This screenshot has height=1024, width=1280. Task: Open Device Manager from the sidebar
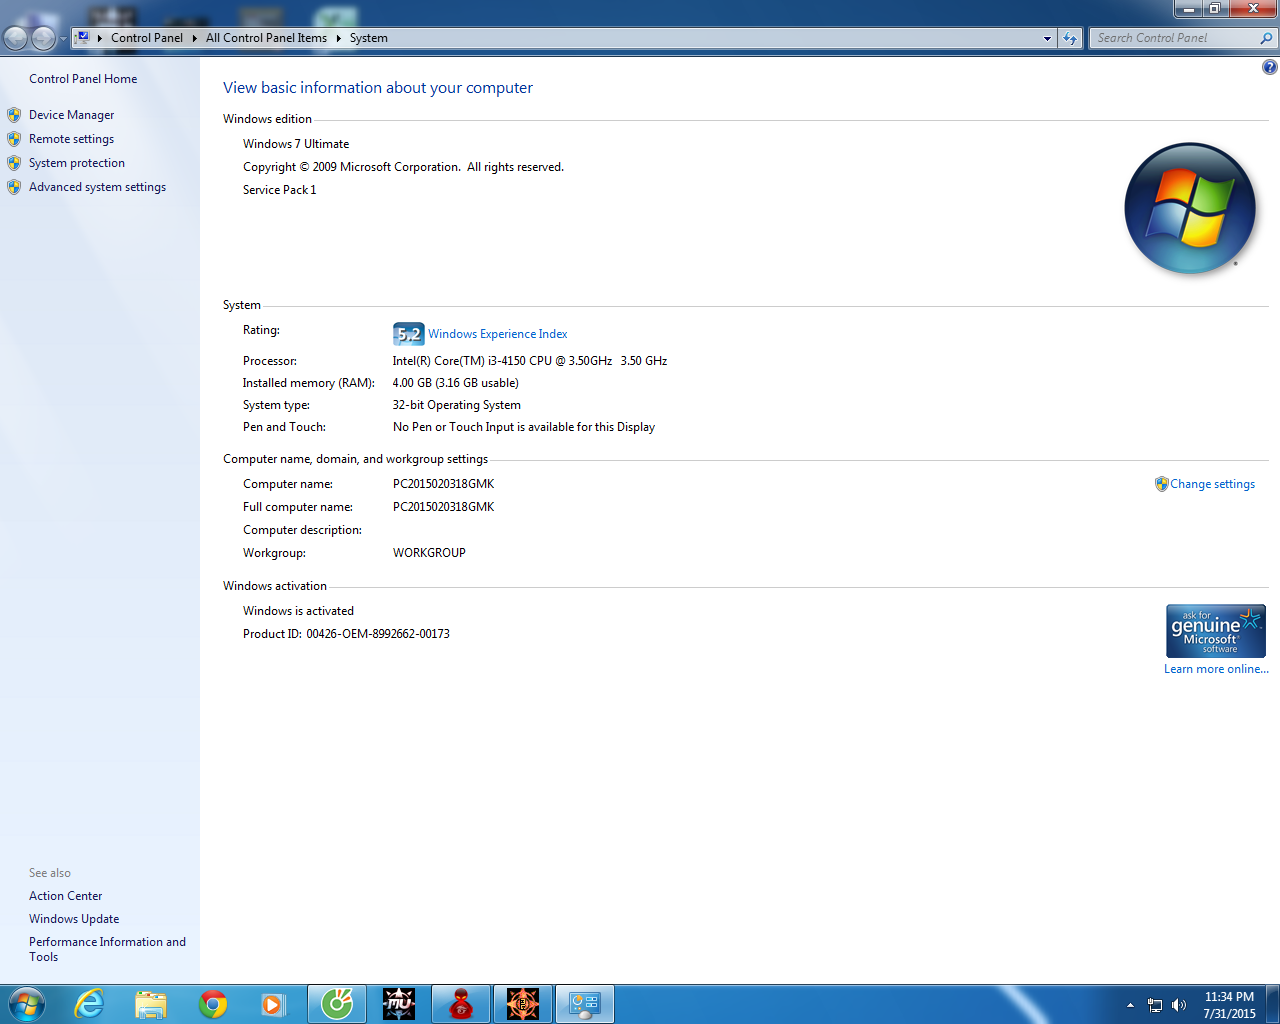tap(71, 115)
